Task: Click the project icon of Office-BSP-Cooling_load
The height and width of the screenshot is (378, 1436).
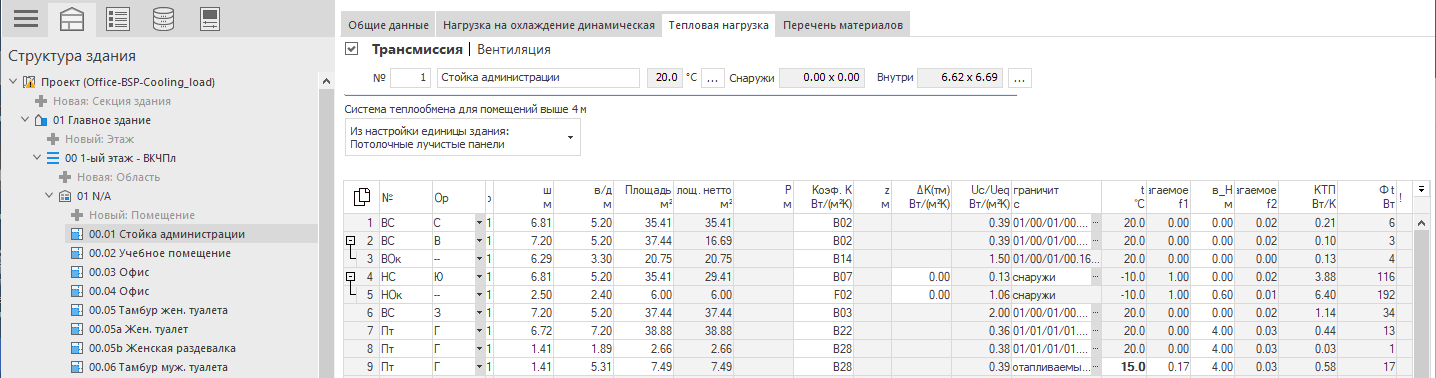Action: (x=30, y=82)
